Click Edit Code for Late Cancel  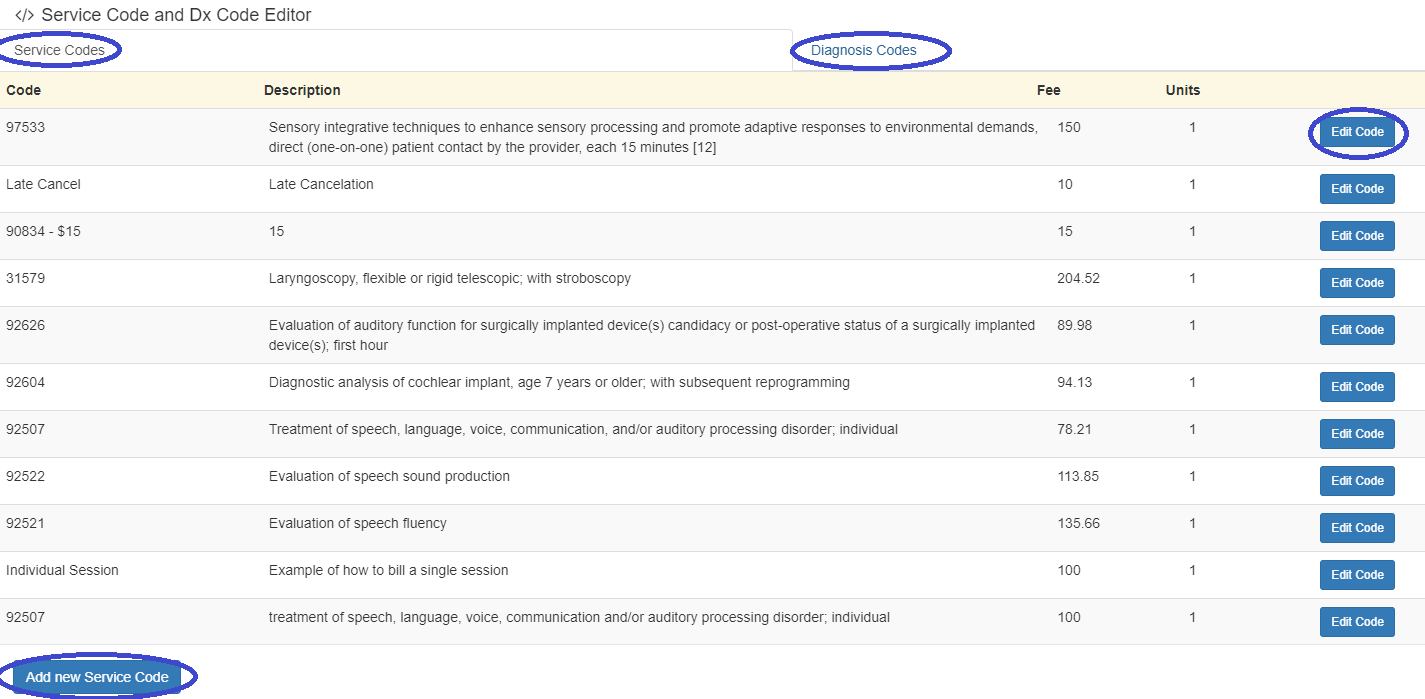1356,189
